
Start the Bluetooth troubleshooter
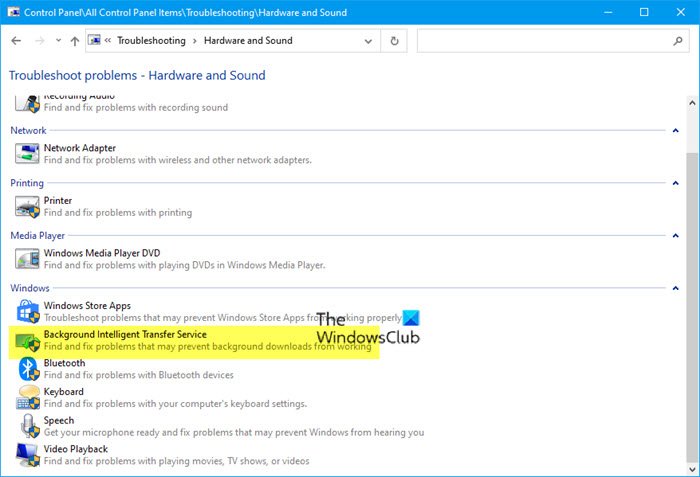64,363
